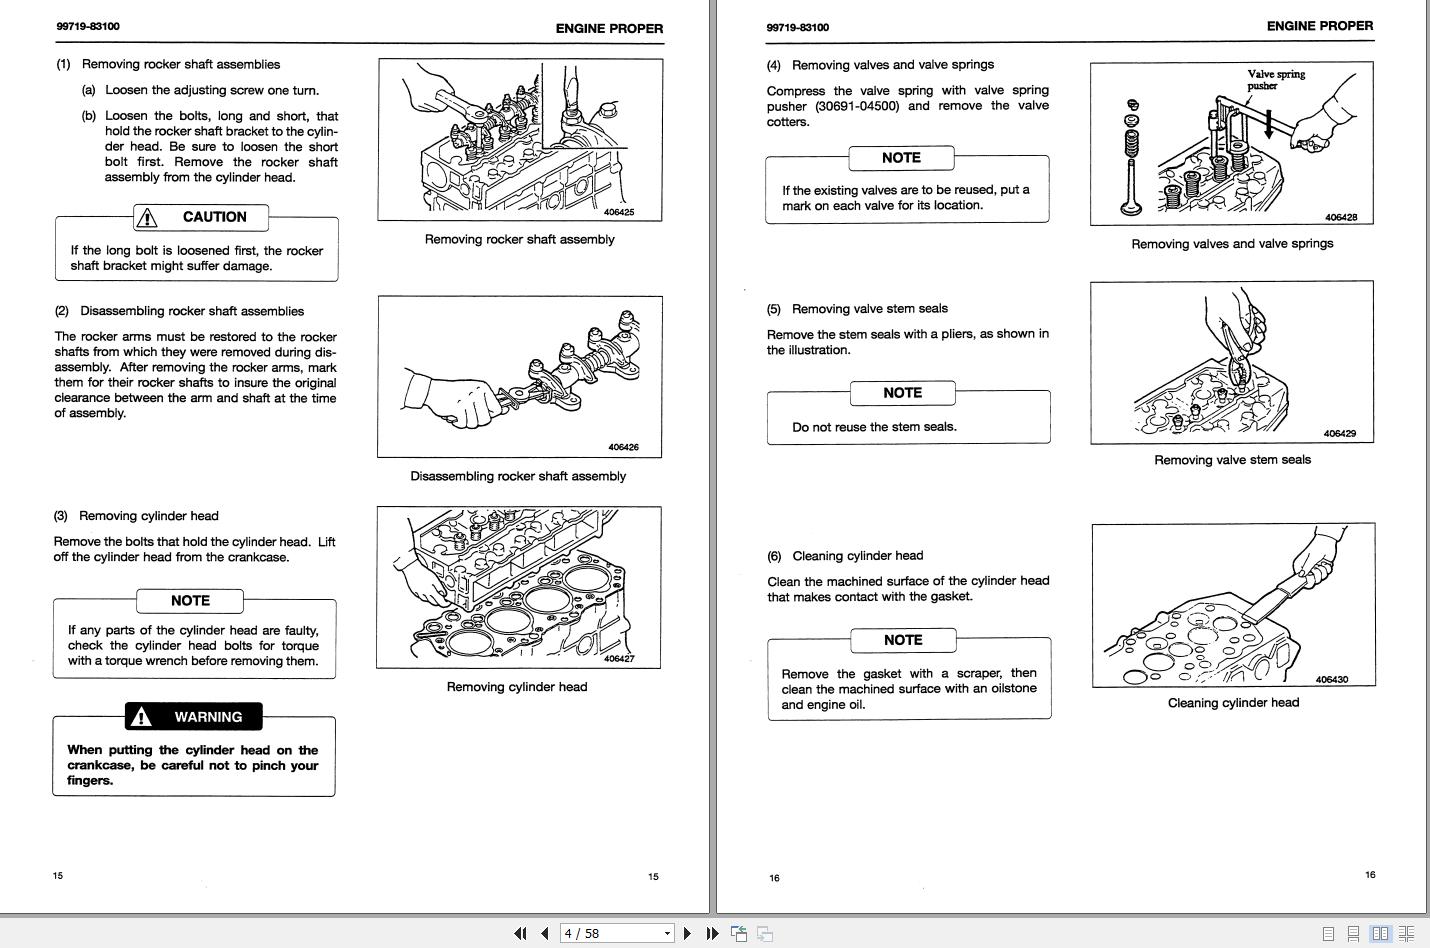Click heading '(6) Cleaning cylinder head'
The height and width of the screenshot is (948, 1430).
pyautogui.click(x=845, y=556)
